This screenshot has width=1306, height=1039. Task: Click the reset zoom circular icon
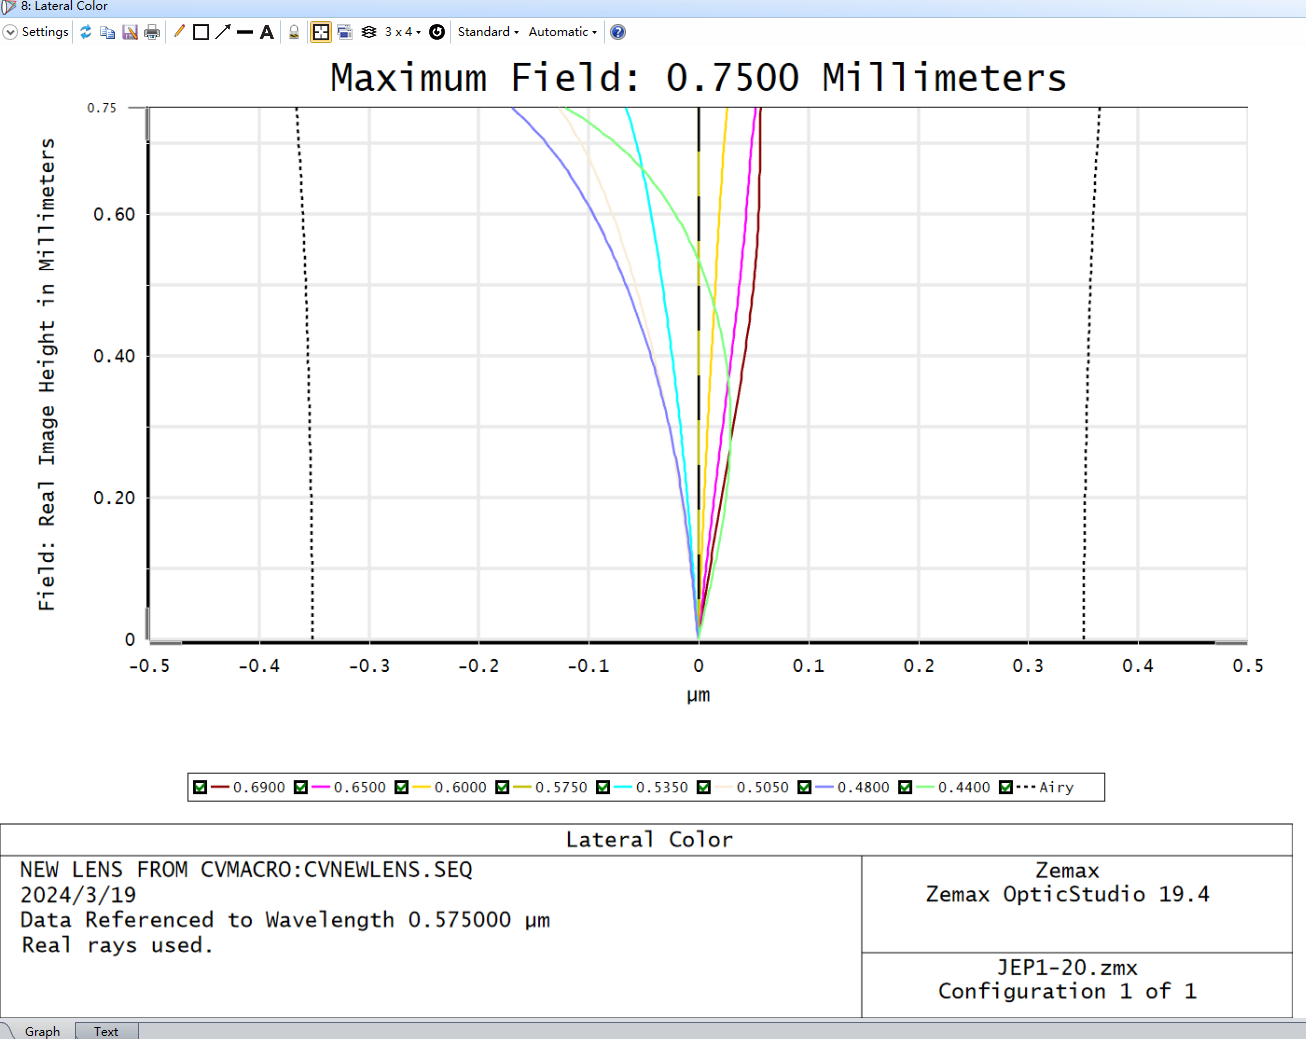coord(437,32)
